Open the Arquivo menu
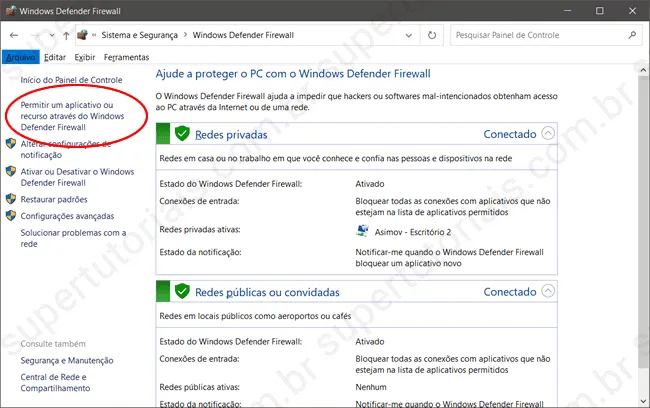The image size is (650, 408). coord(21,57)
